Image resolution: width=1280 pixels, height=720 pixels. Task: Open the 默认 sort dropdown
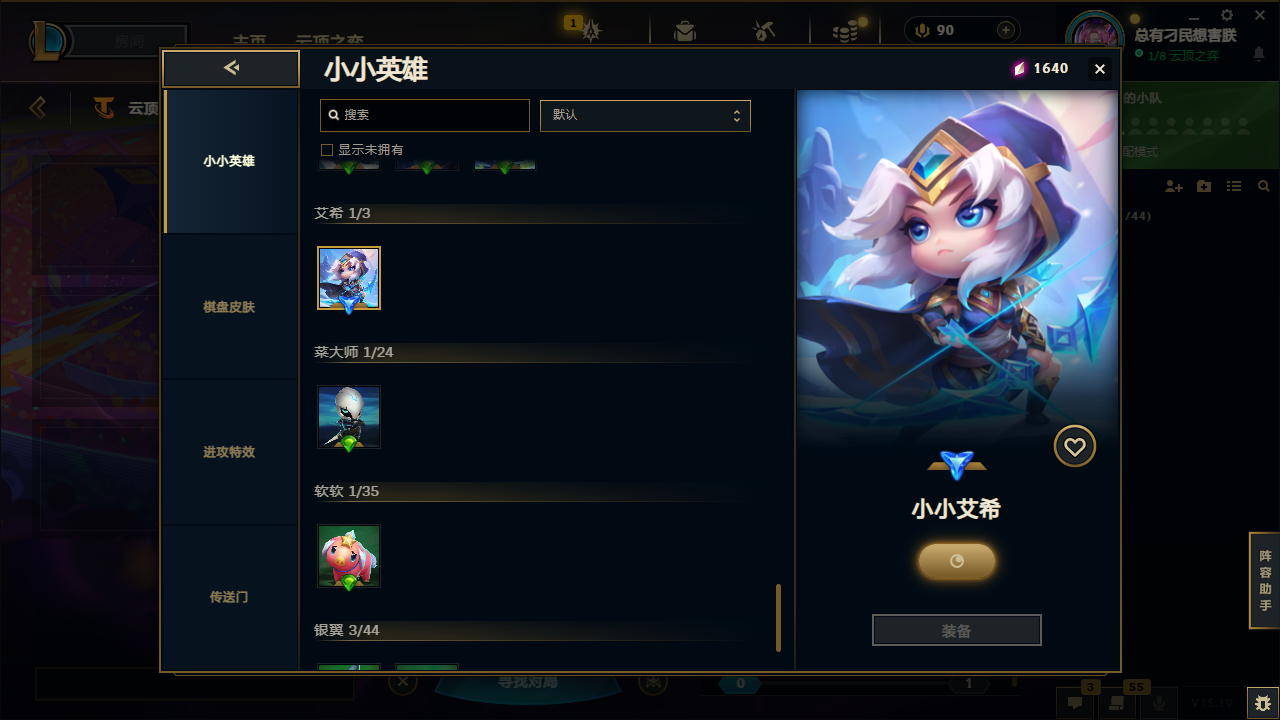point(645,115)
